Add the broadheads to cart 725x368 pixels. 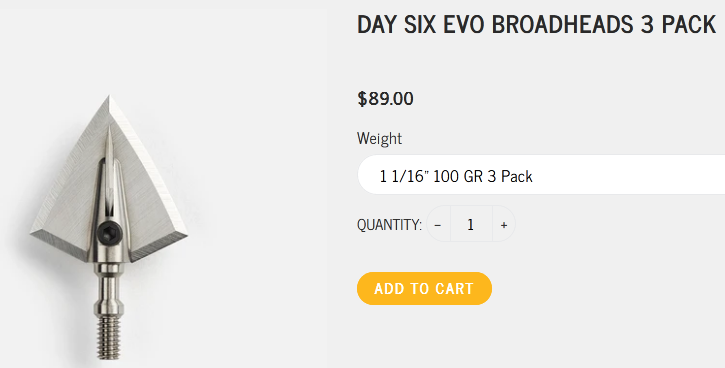tap(424, 288)
